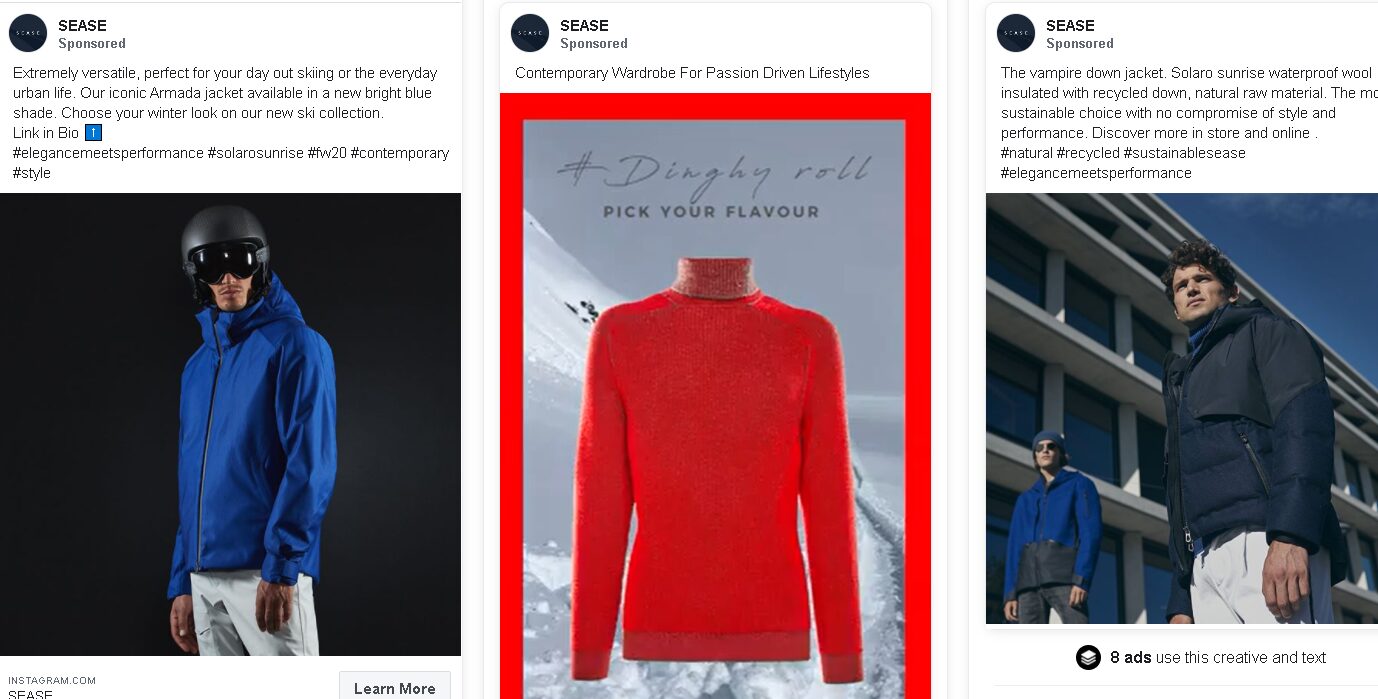1378x699 pixels.
Task: Click the '8 ads use this creative and text' label
Action: click(x=1218, y=657)
